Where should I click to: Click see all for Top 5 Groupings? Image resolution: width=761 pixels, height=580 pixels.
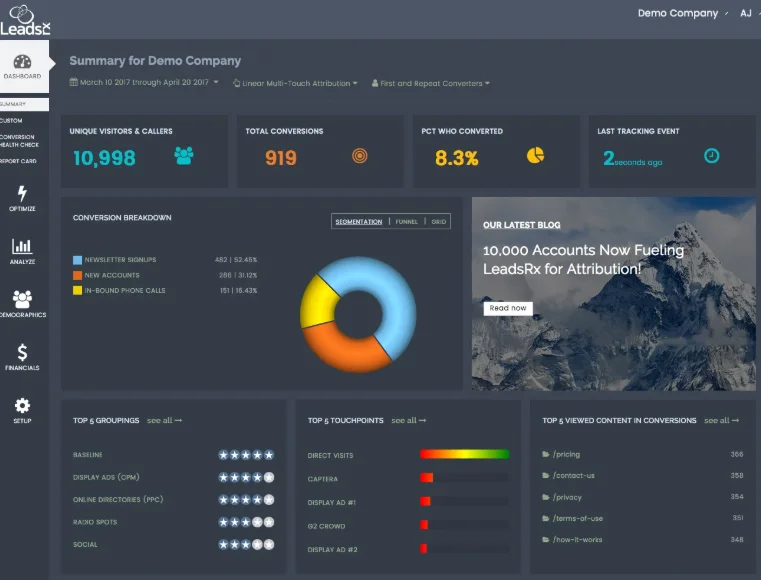tap(164, 421)
